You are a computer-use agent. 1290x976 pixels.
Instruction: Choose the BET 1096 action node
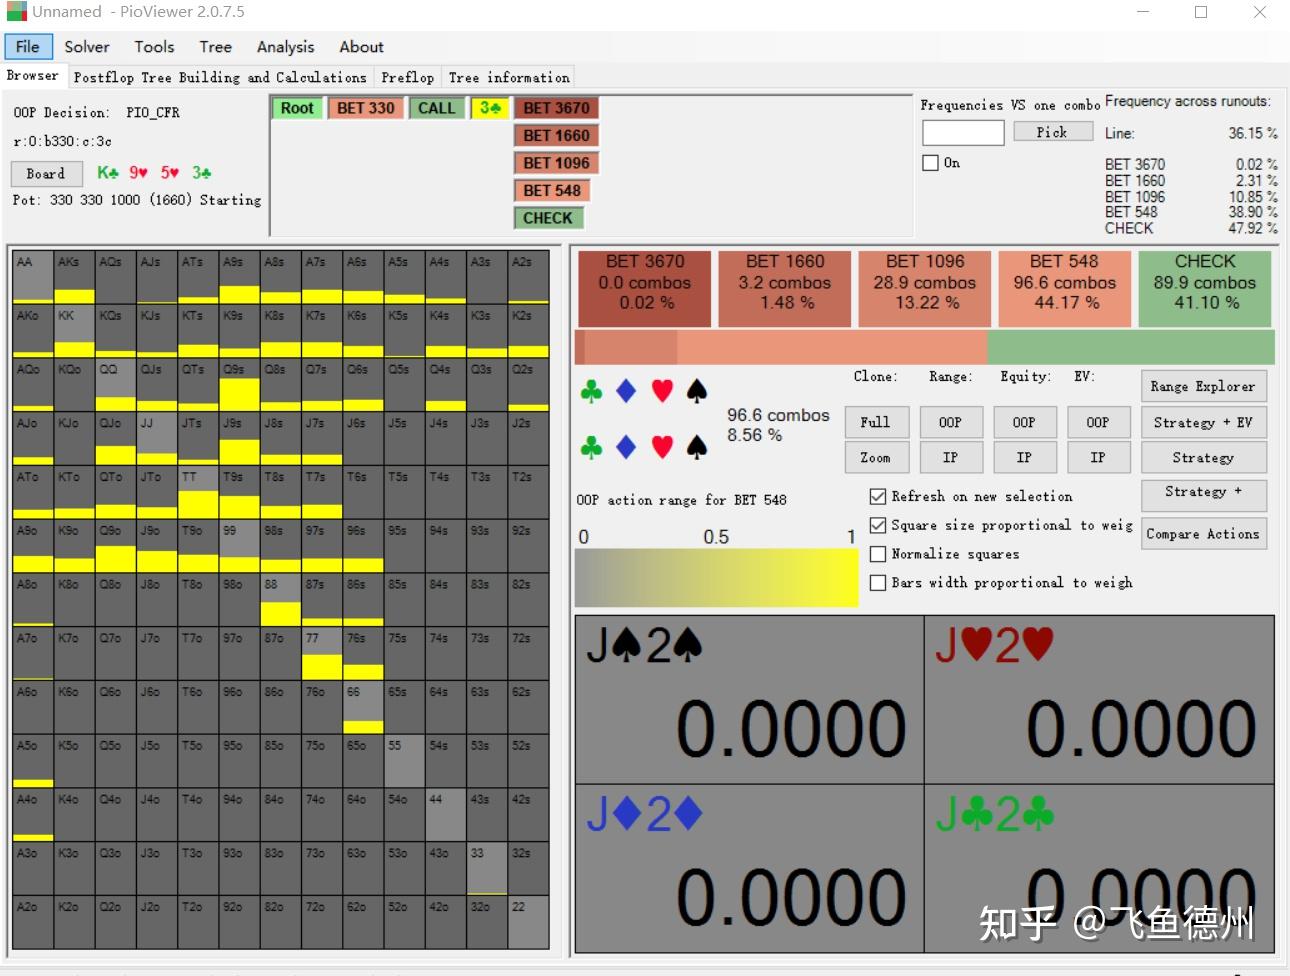click(x=556, y=163)
